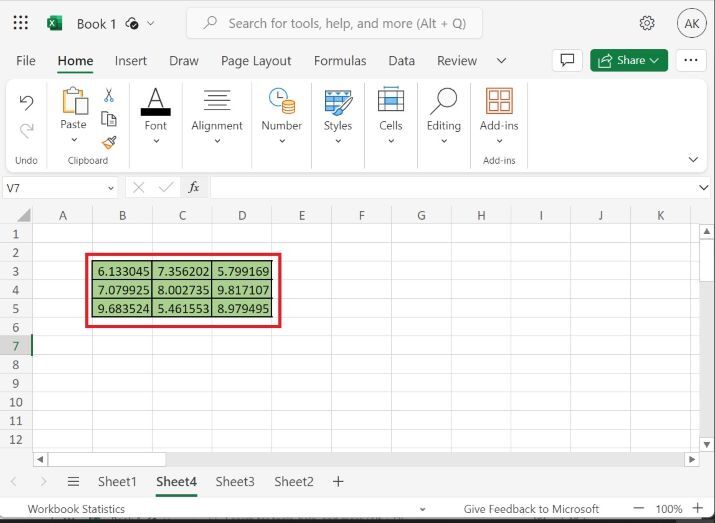Click the Copy icon

coord(109,119)
